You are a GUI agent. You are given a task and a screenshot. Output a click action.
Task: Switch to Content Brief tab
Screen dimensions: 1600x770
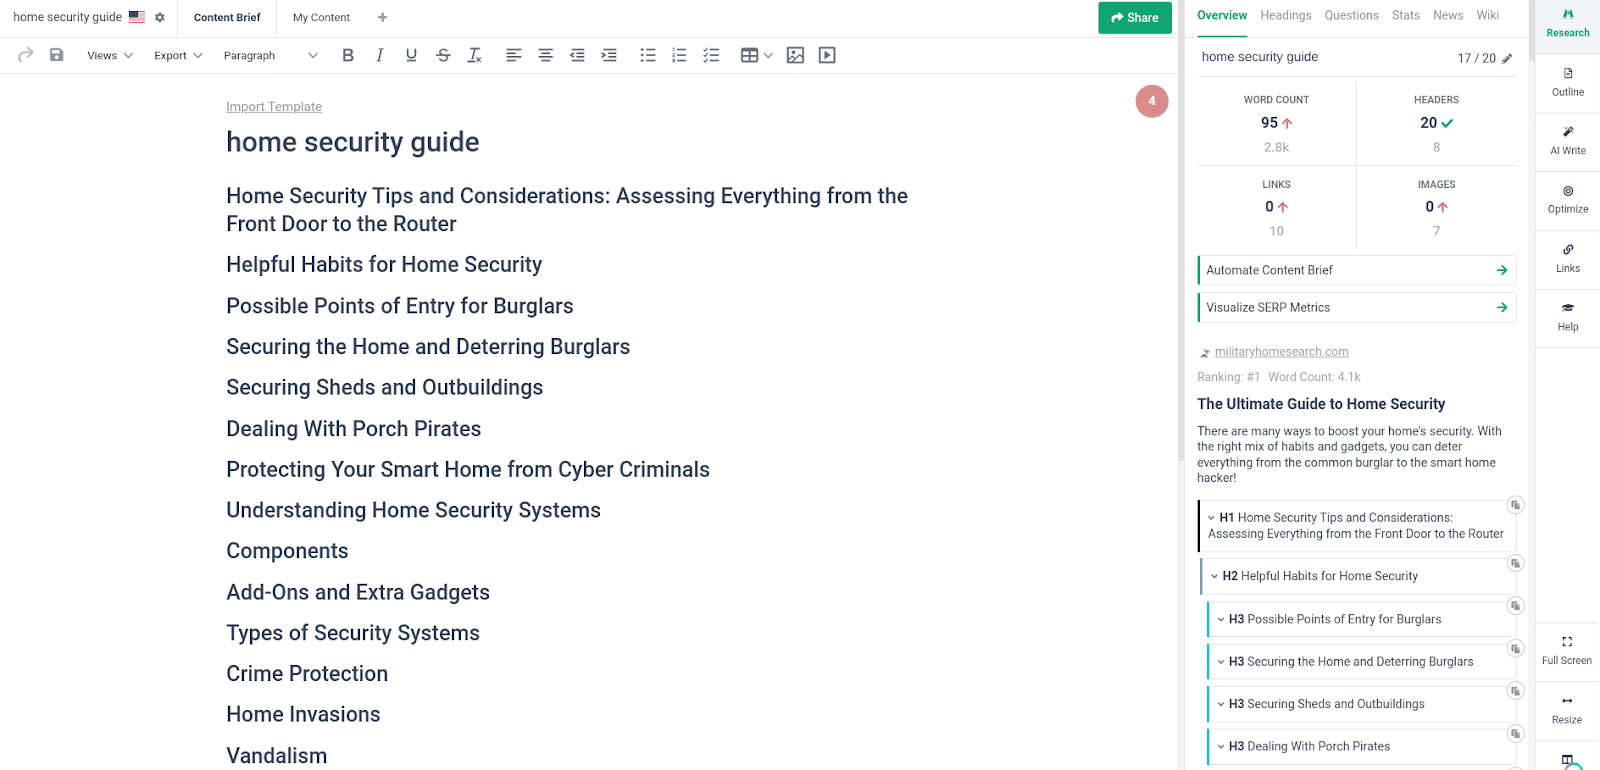[x=227, y=17]
